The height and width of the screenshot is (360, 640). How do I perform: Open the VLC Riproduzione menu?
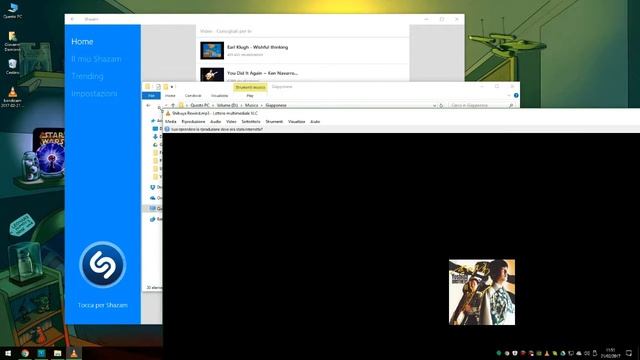[x=193, y=122]
